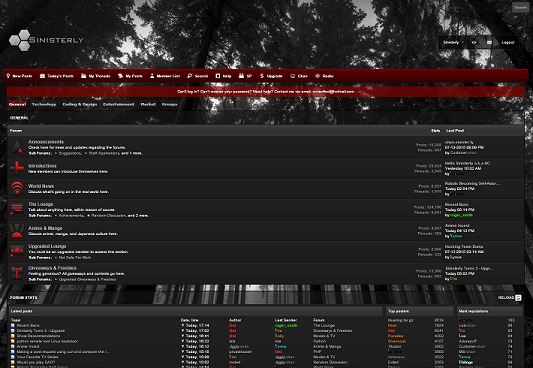Screen dimensions: 533x368
Task: Open latest post 'python remote root Linux backdoor'
Action: (47, 341)
